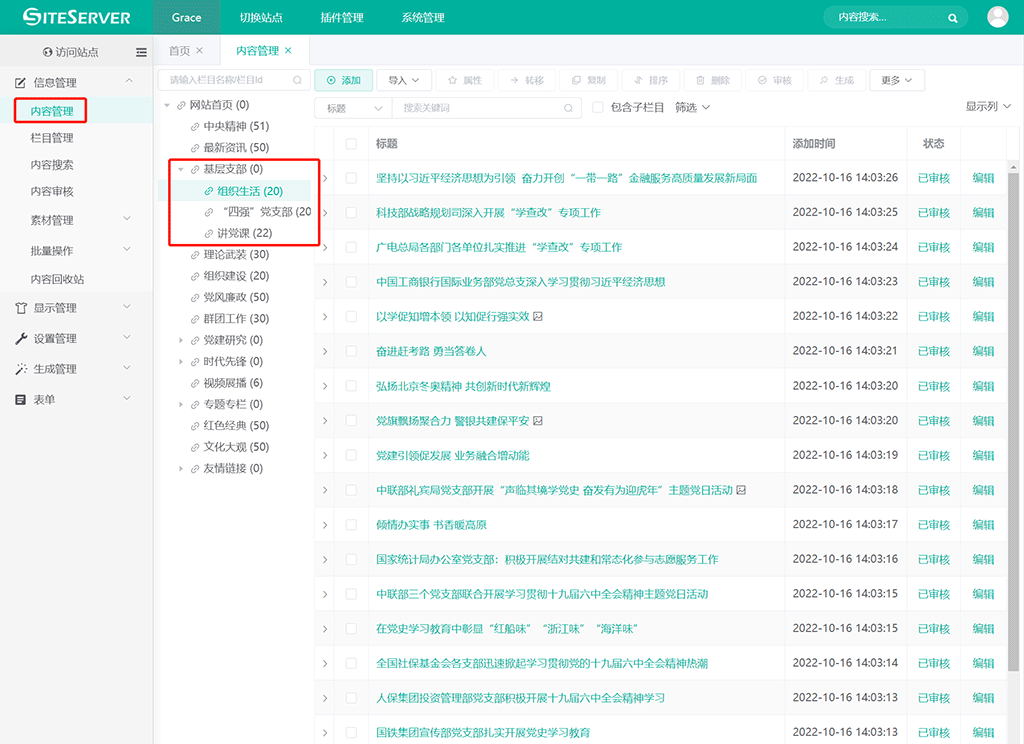
Task: Click link icon next to 视频展播
Action: [195, 383]
